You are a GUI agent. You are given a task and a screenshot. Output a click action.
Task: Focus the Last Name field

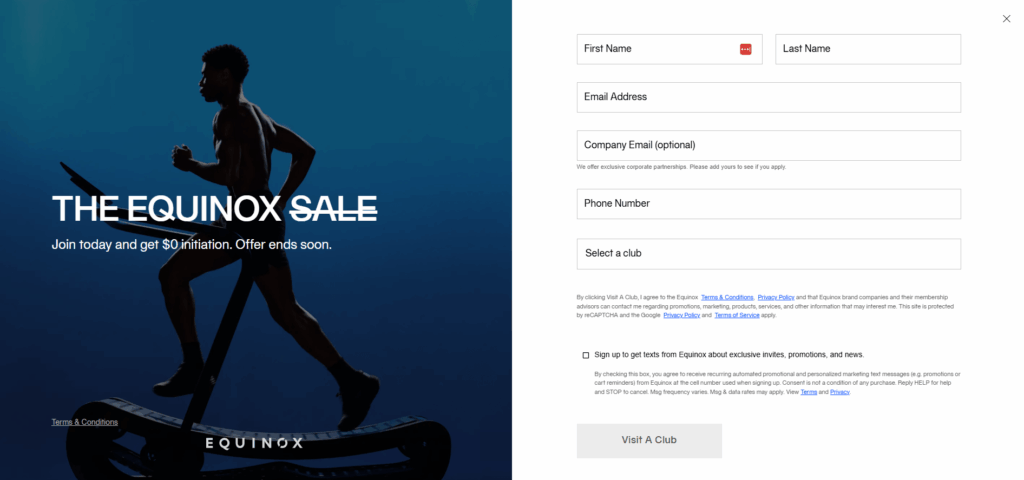(868, 49)
